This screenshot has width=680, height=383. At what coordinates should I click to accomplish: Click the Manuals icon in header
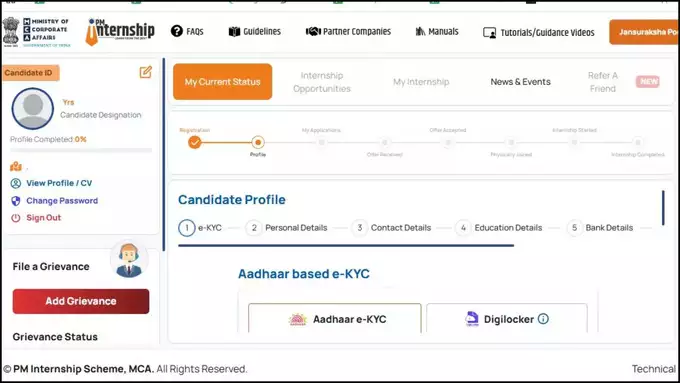(420, 31)
